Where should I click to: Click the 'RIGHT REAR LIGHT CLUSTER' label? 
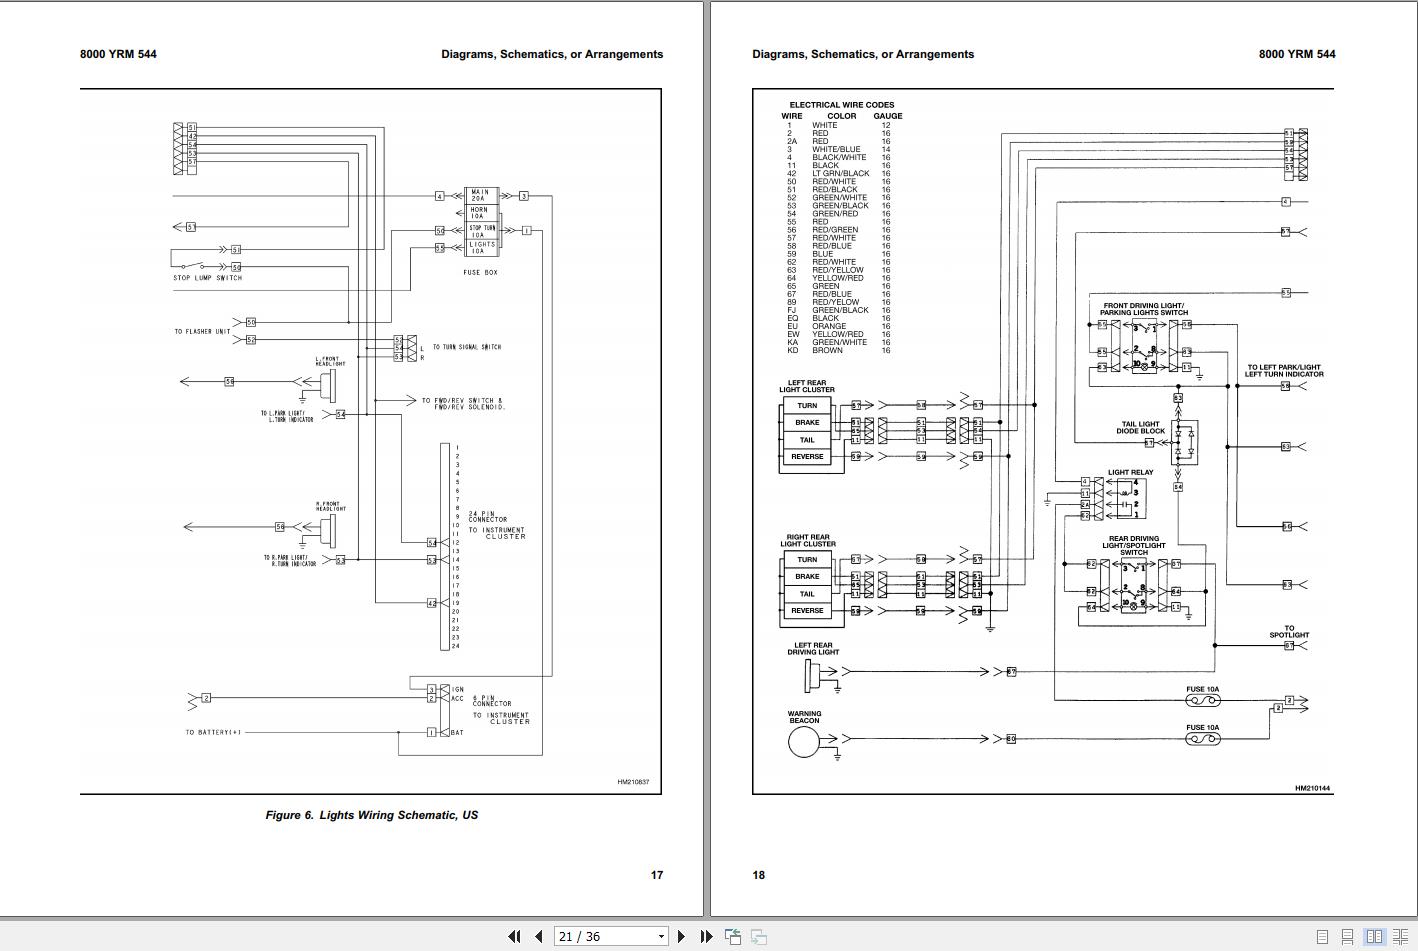(x=808, y=541)
